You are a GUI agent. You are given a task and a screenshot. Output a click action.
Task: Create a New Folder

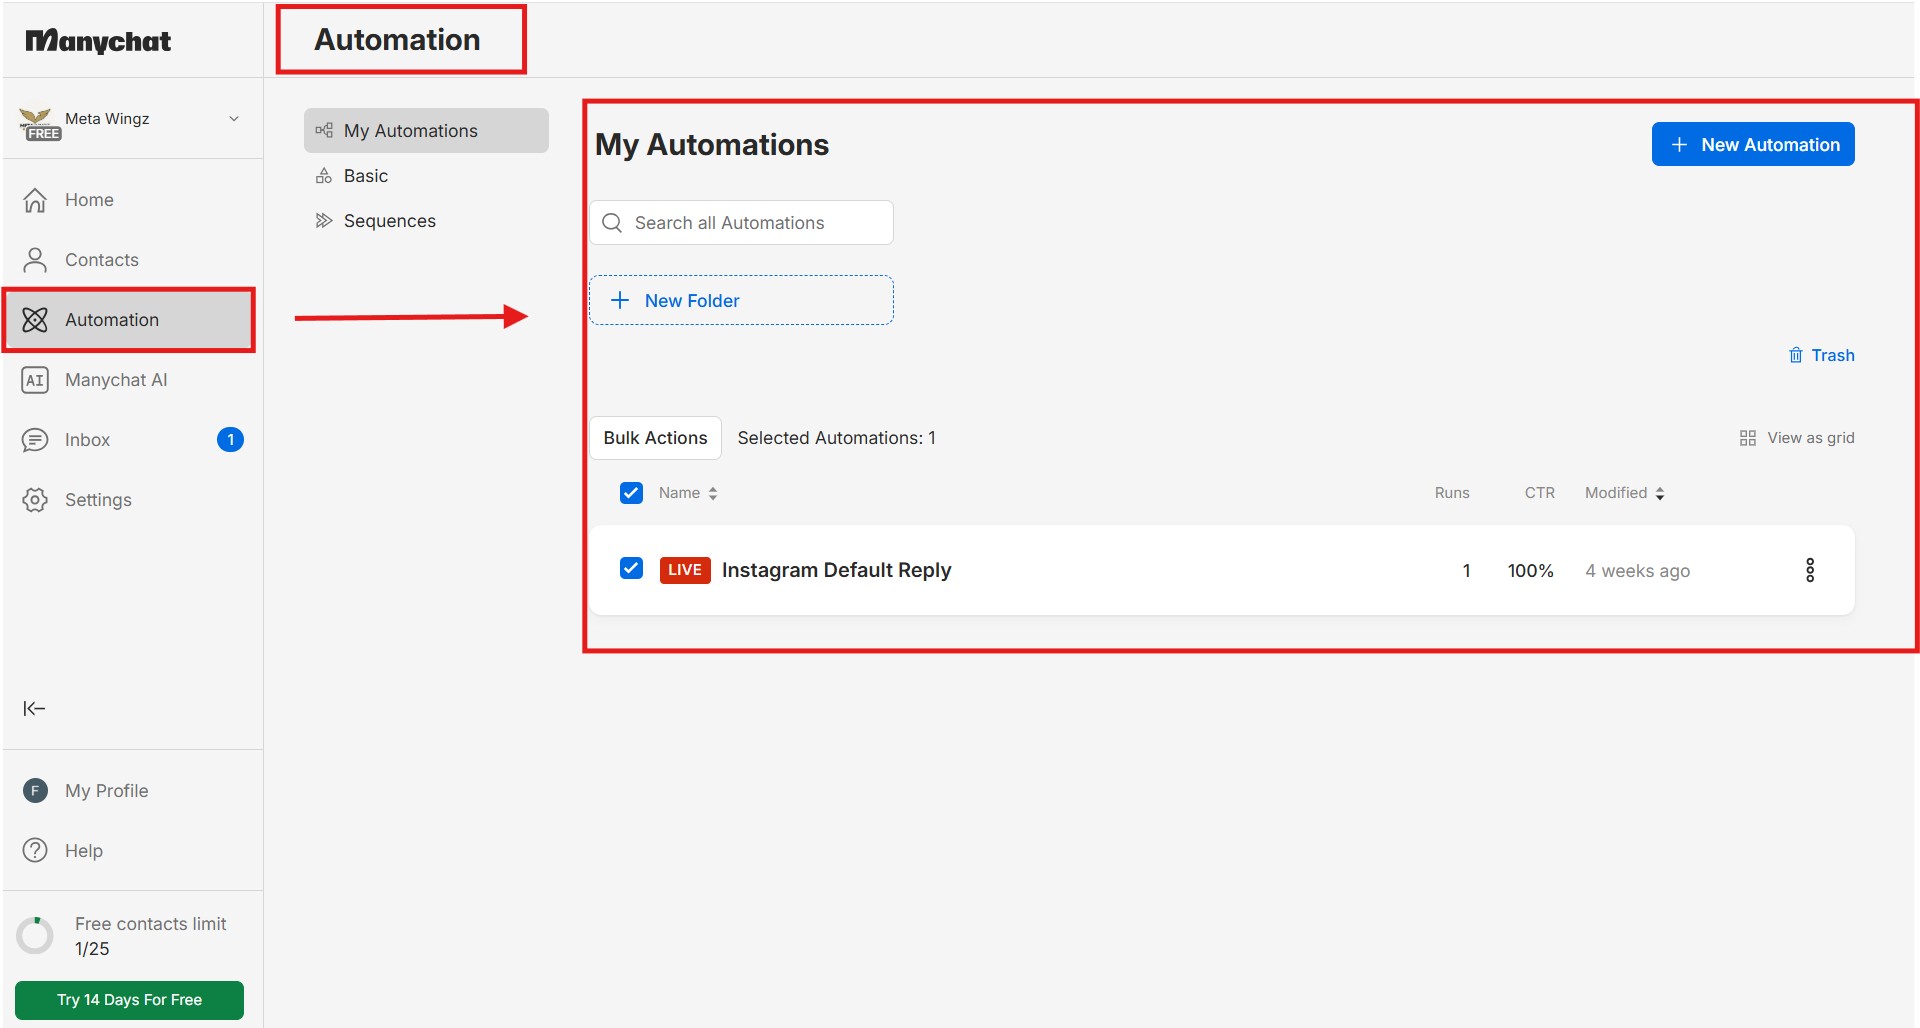click(741, 300)
